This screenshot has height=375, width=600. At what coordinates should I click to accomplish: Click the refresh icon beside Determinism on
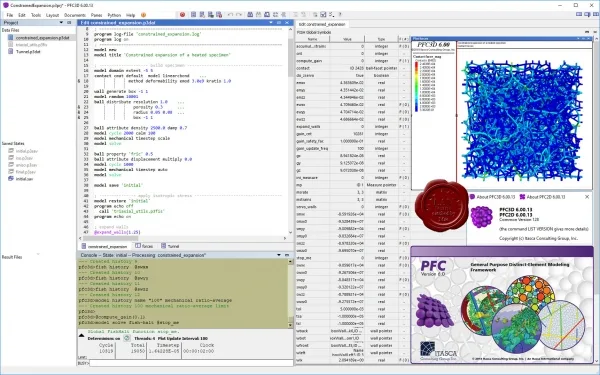(127, 338)
